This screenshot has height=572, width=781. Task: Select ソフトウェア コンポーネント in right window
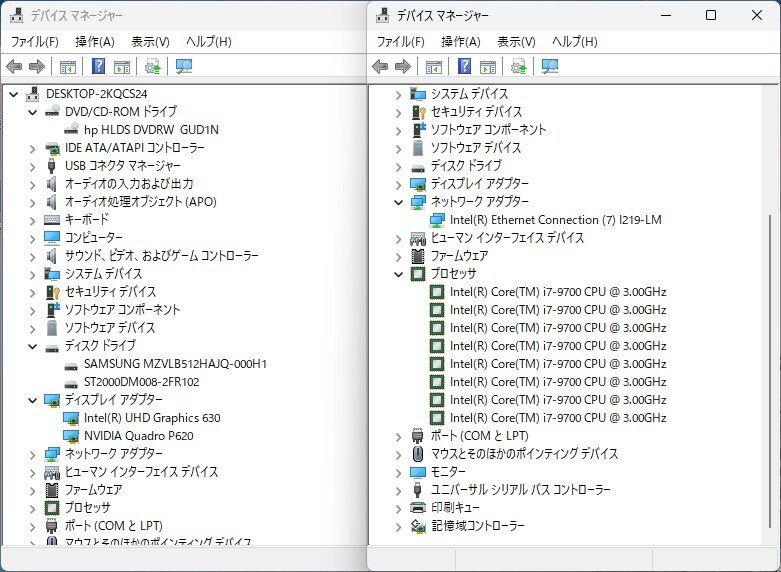[488, 130]
